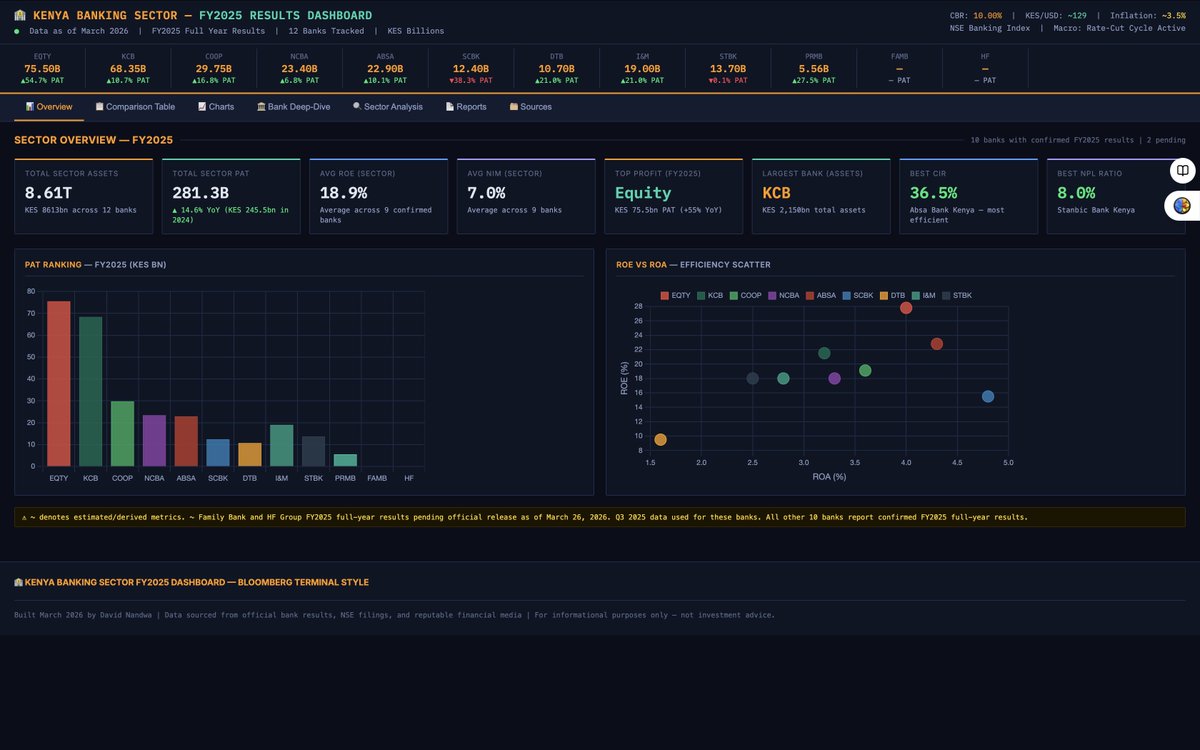
Task: Click the KCB bar in PAT Ranking chart
Action: pyautogui.click(x=91, y=391)
